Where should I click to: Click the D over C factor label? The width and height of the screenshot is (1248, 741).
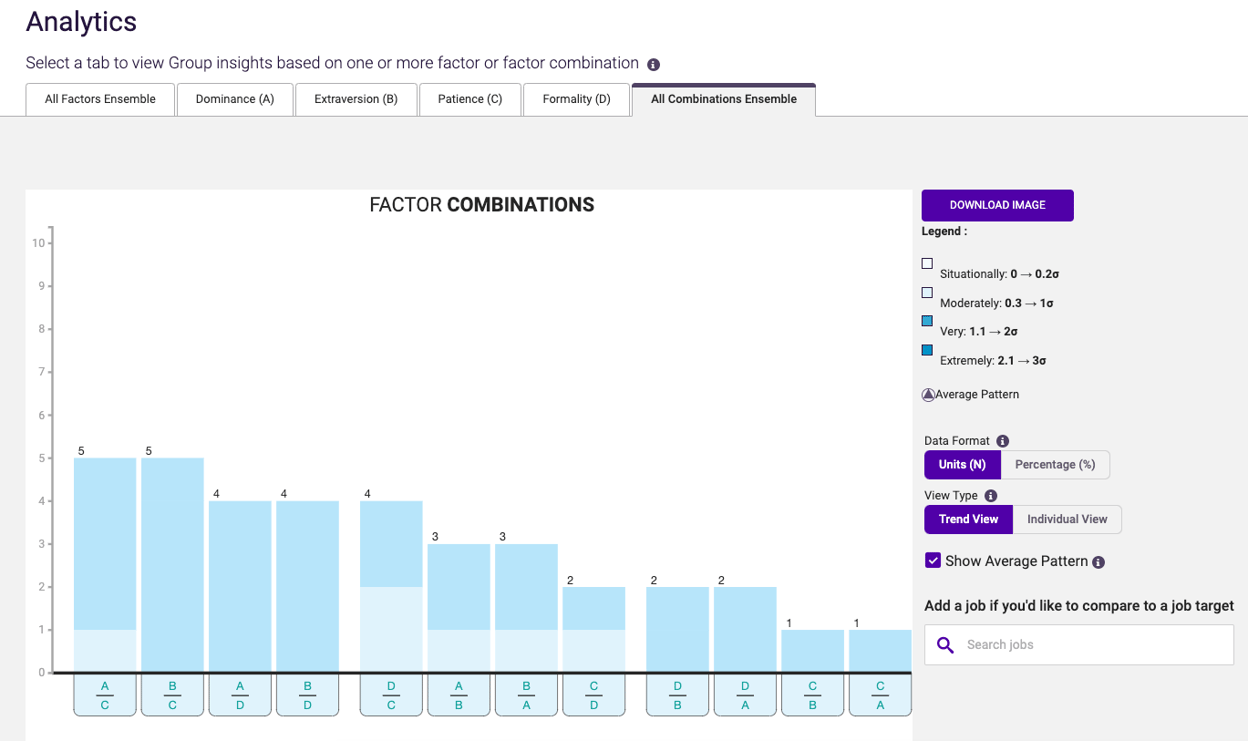(391, 695)
